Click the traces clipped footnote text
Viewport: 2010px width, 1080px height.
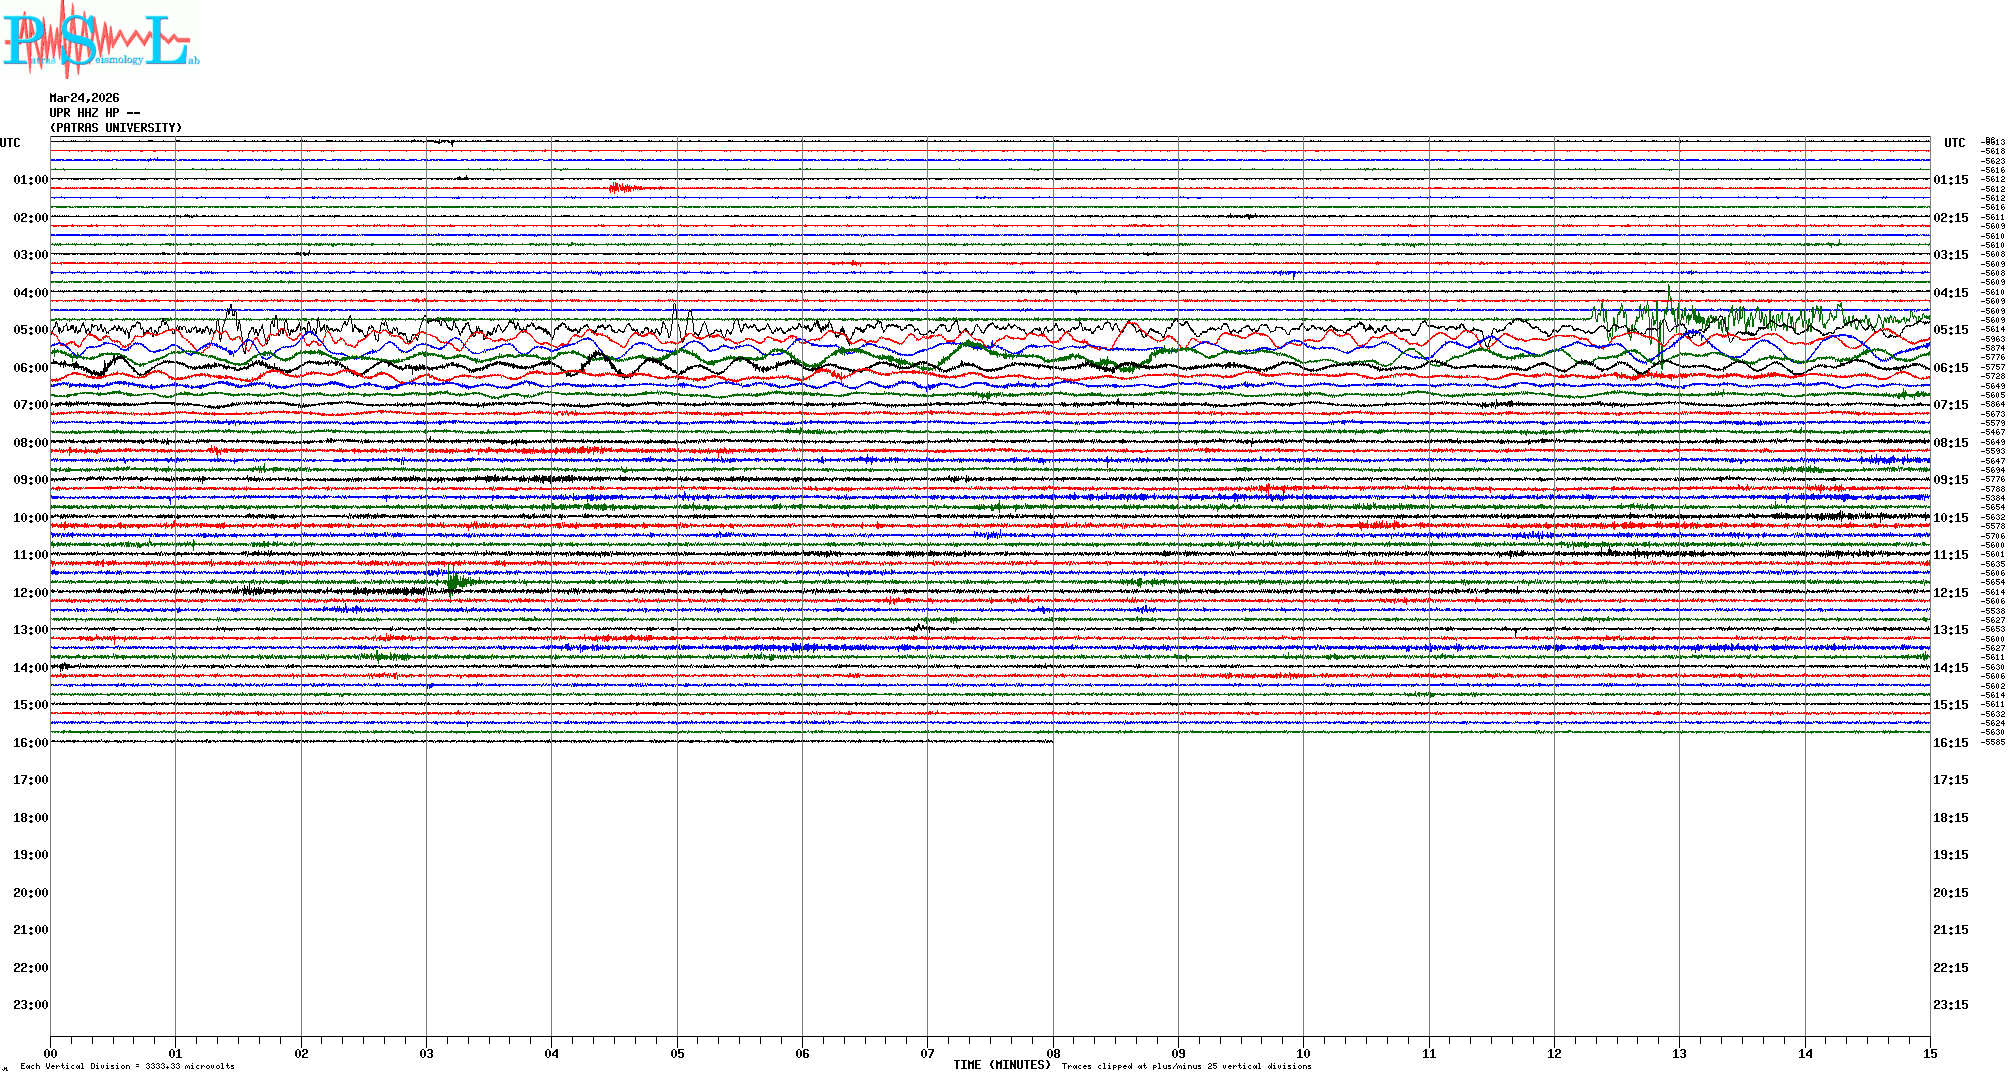1186,1066
